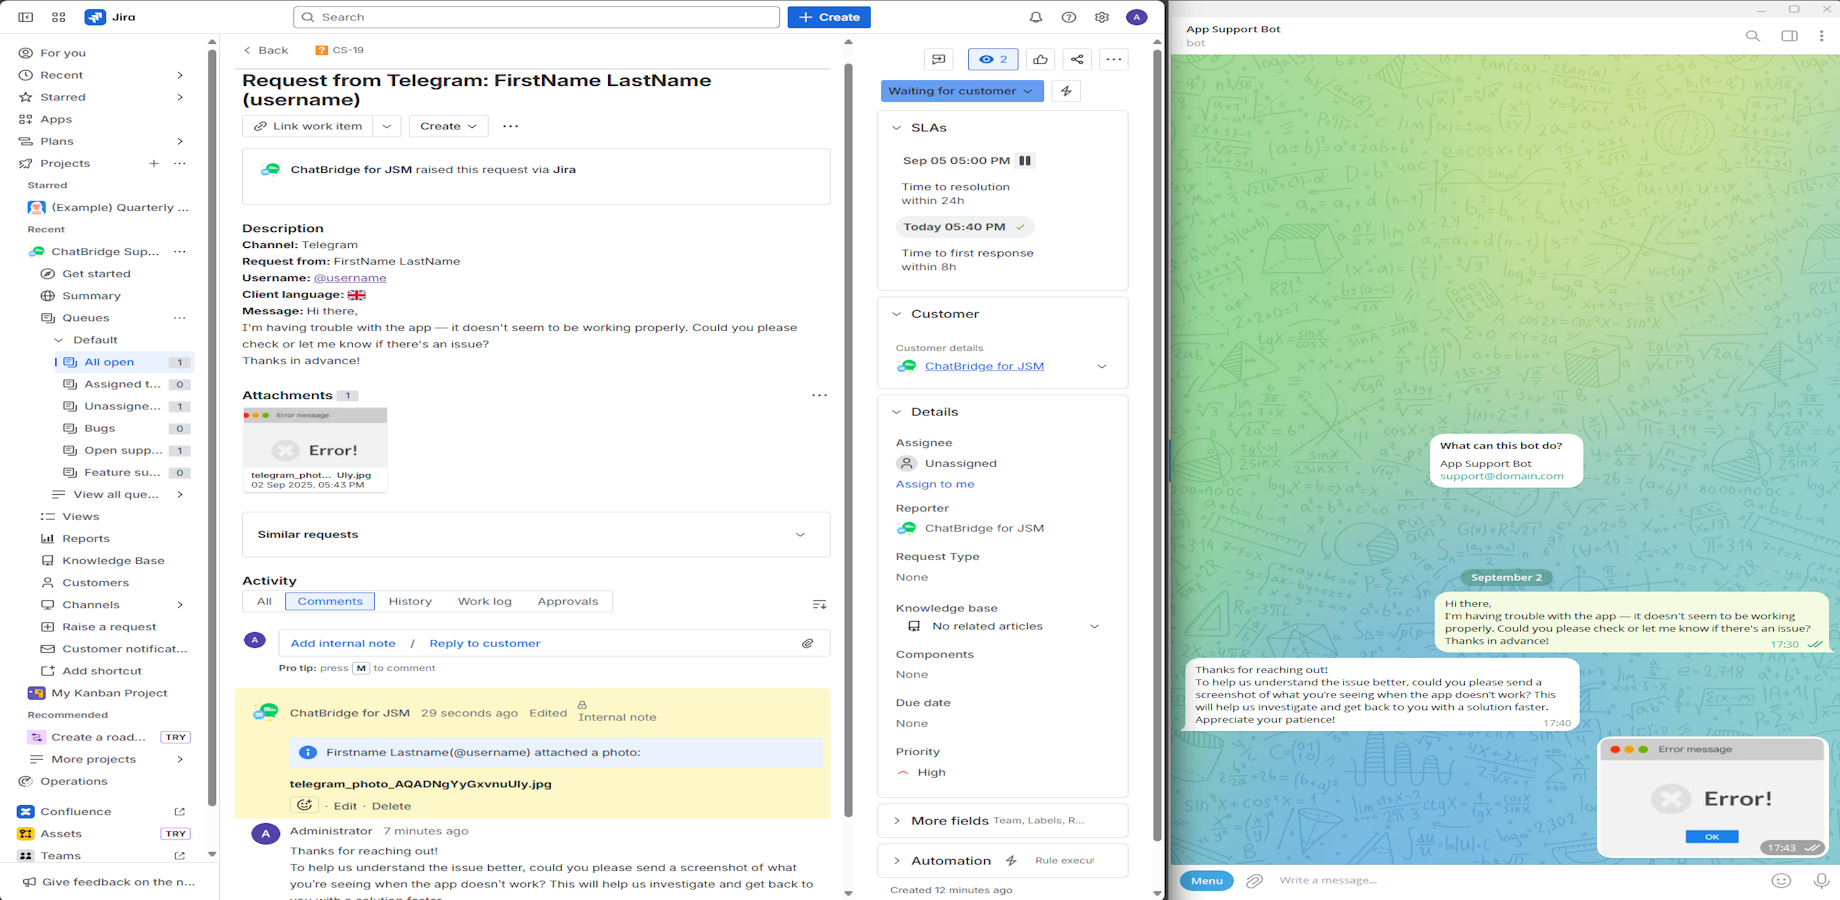Open the Work log tab
Image resolution: width=1840 pixels, height=900 pixels.
coord(485,601)
